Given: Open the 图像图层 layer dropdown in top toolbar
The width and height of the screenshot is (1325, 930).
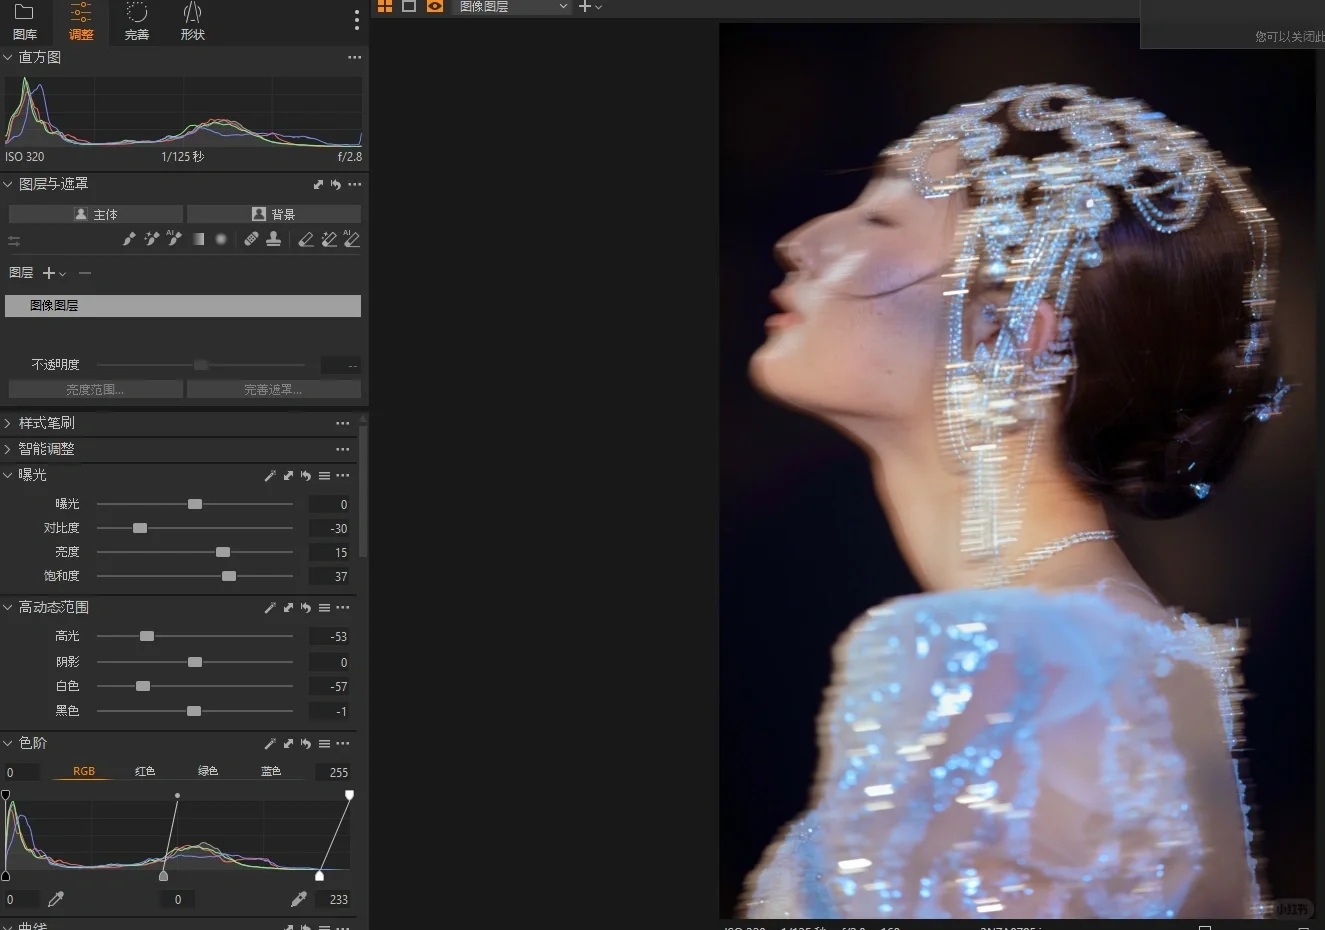Looking at the screenshot, I should [512, 6].
